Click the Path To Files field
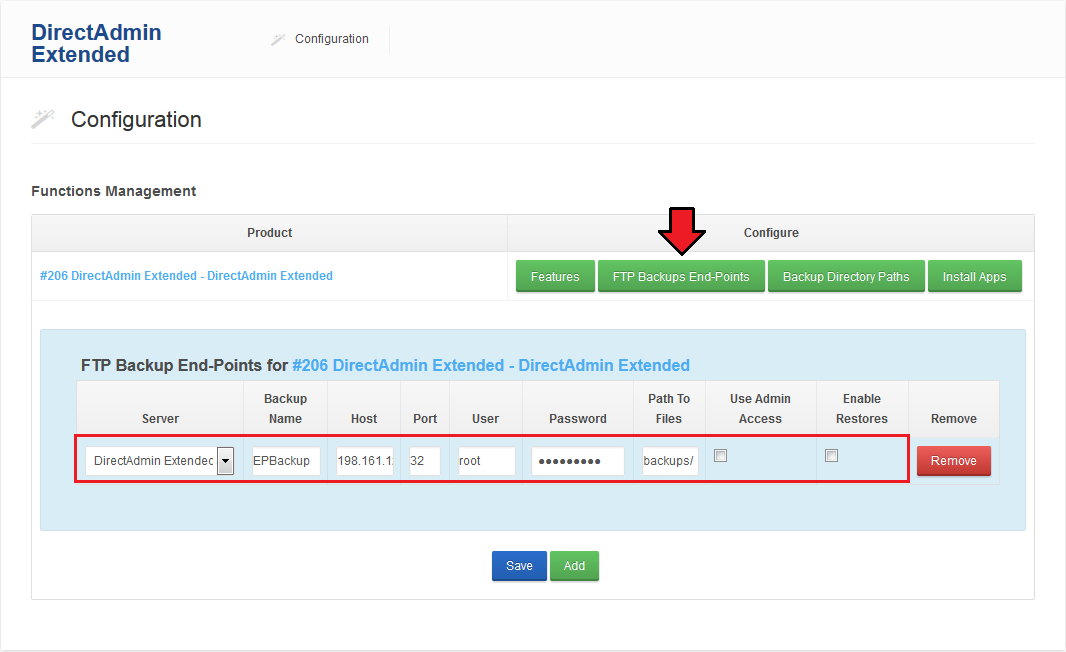The width and height of the screenshot is (1066, 652). click(x=670, y=461)
